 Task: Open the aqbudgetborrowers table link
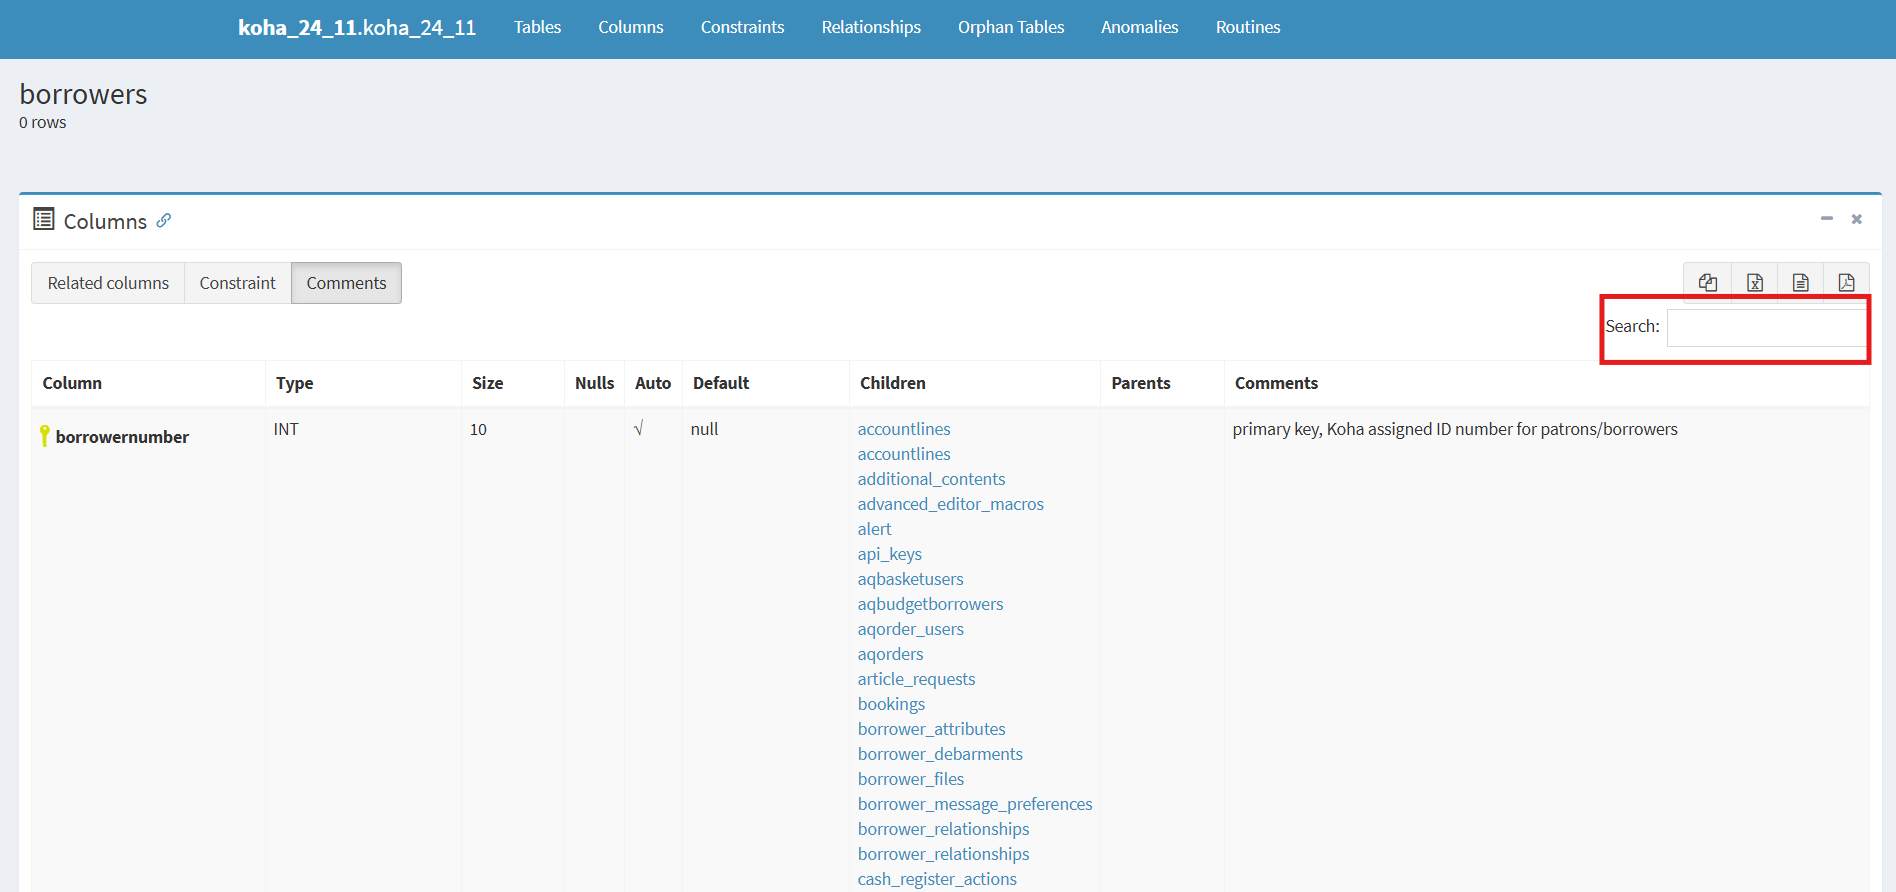click(x=930, y=604)
